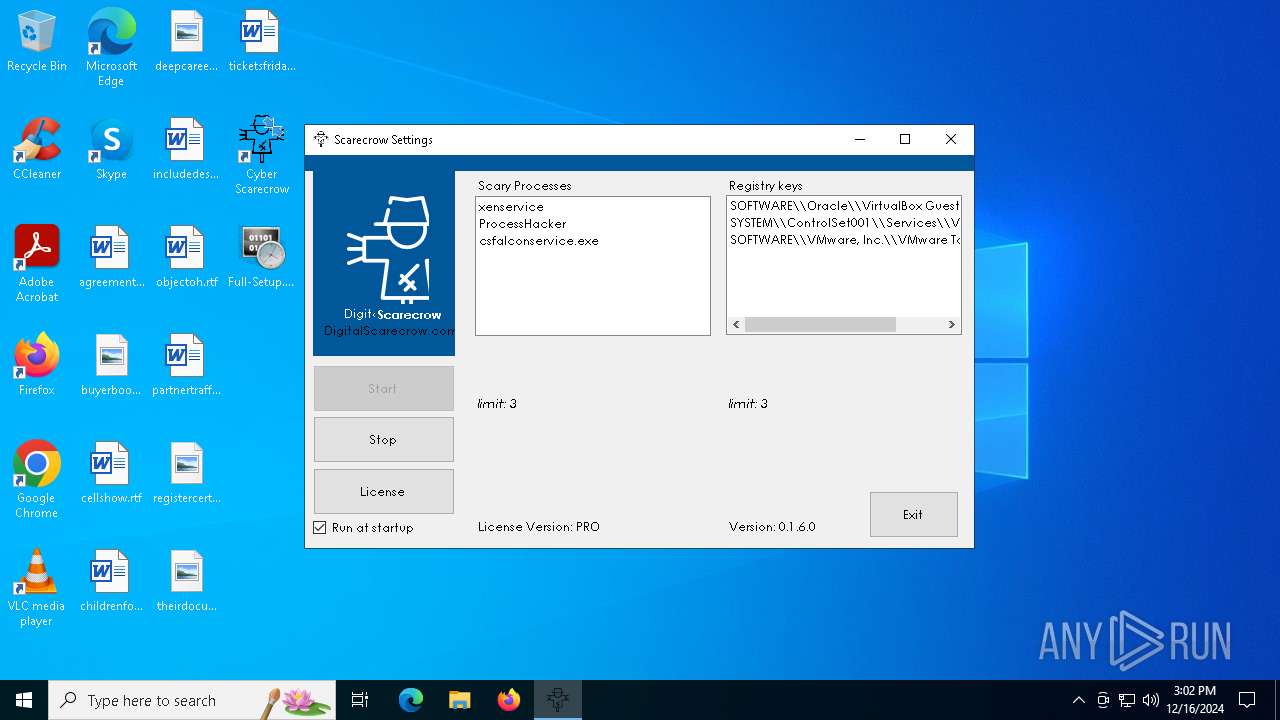This screenshot has height=720, width=1280.
Task: Select the partnertraff Word document icon
Action: point(186,366)
